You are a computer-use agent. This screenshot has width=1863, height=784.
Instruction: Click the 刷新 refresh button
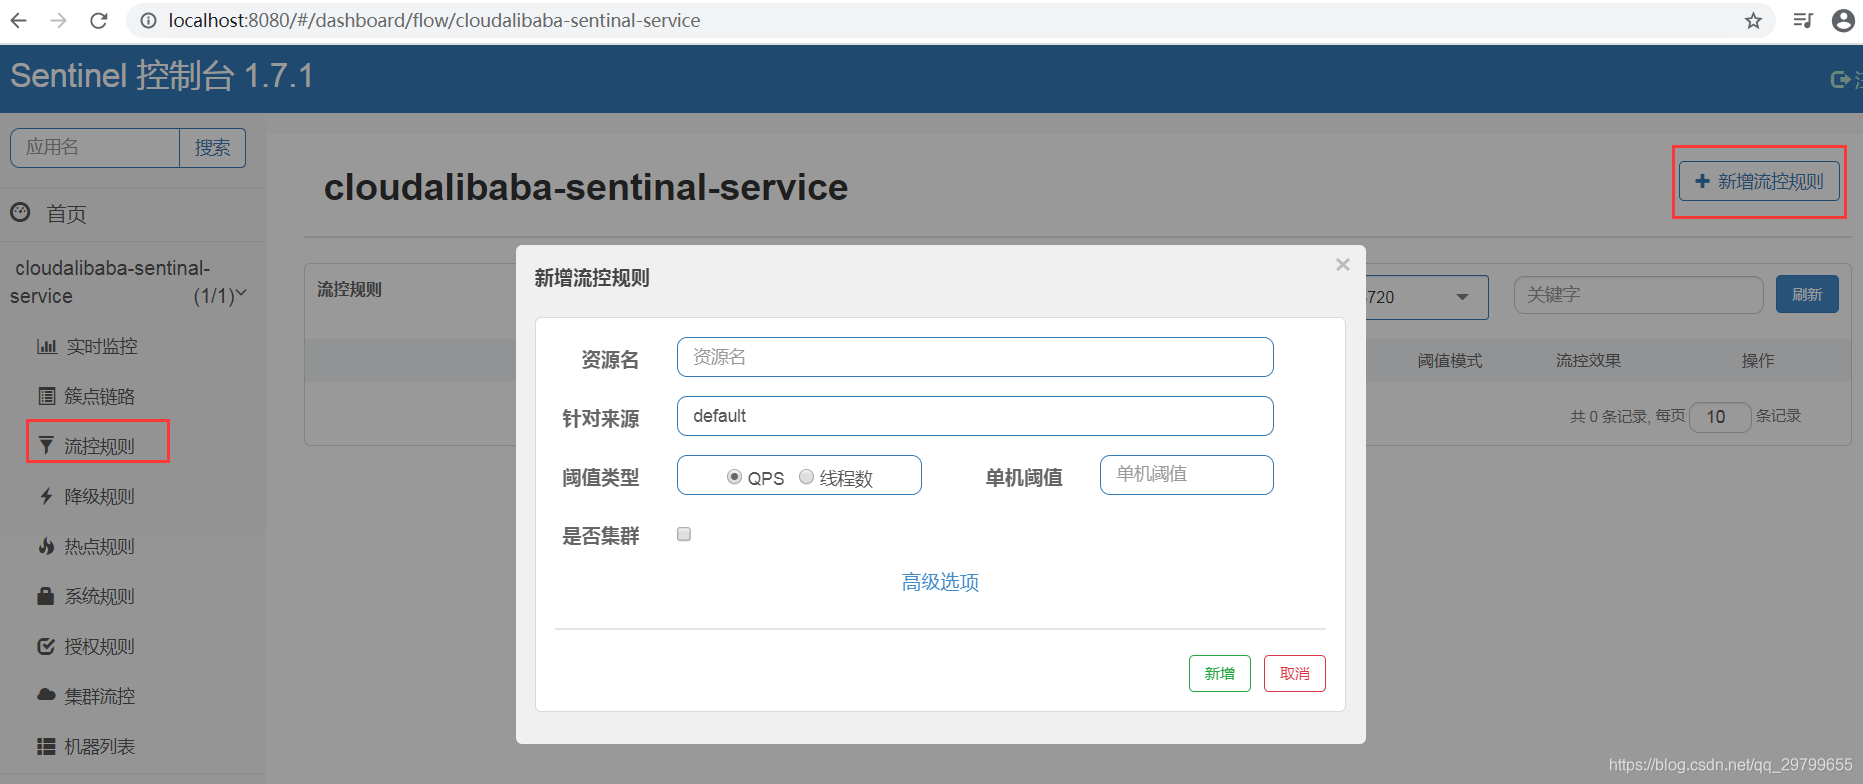(x=1807, y=294)
